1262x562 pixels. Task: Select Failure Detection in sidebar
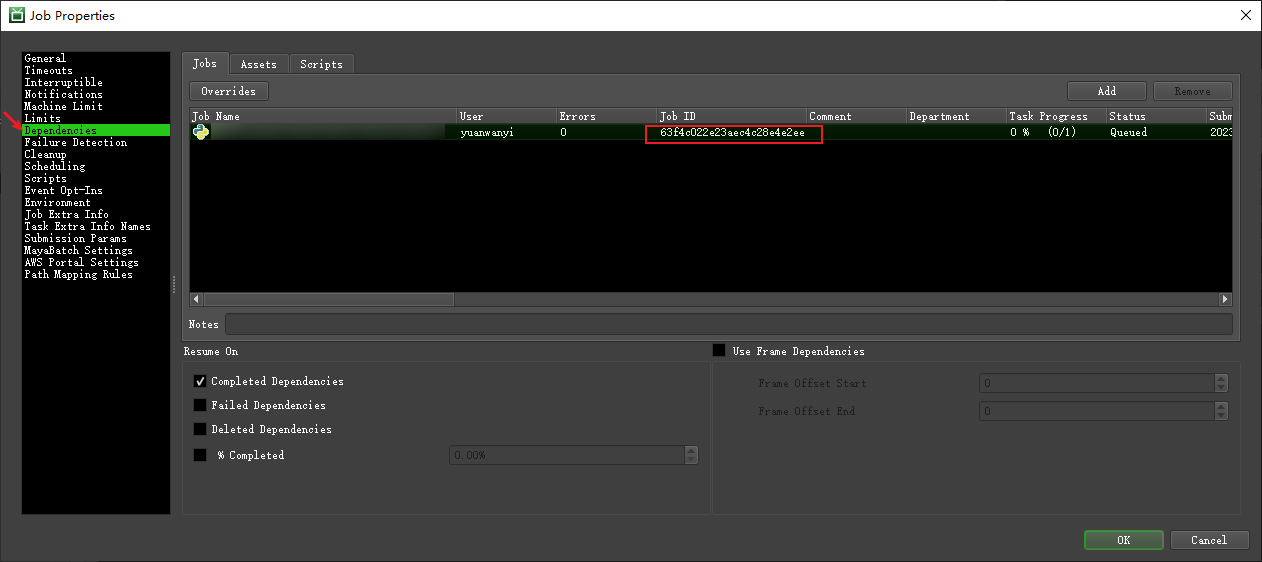(x=75, y=142)
